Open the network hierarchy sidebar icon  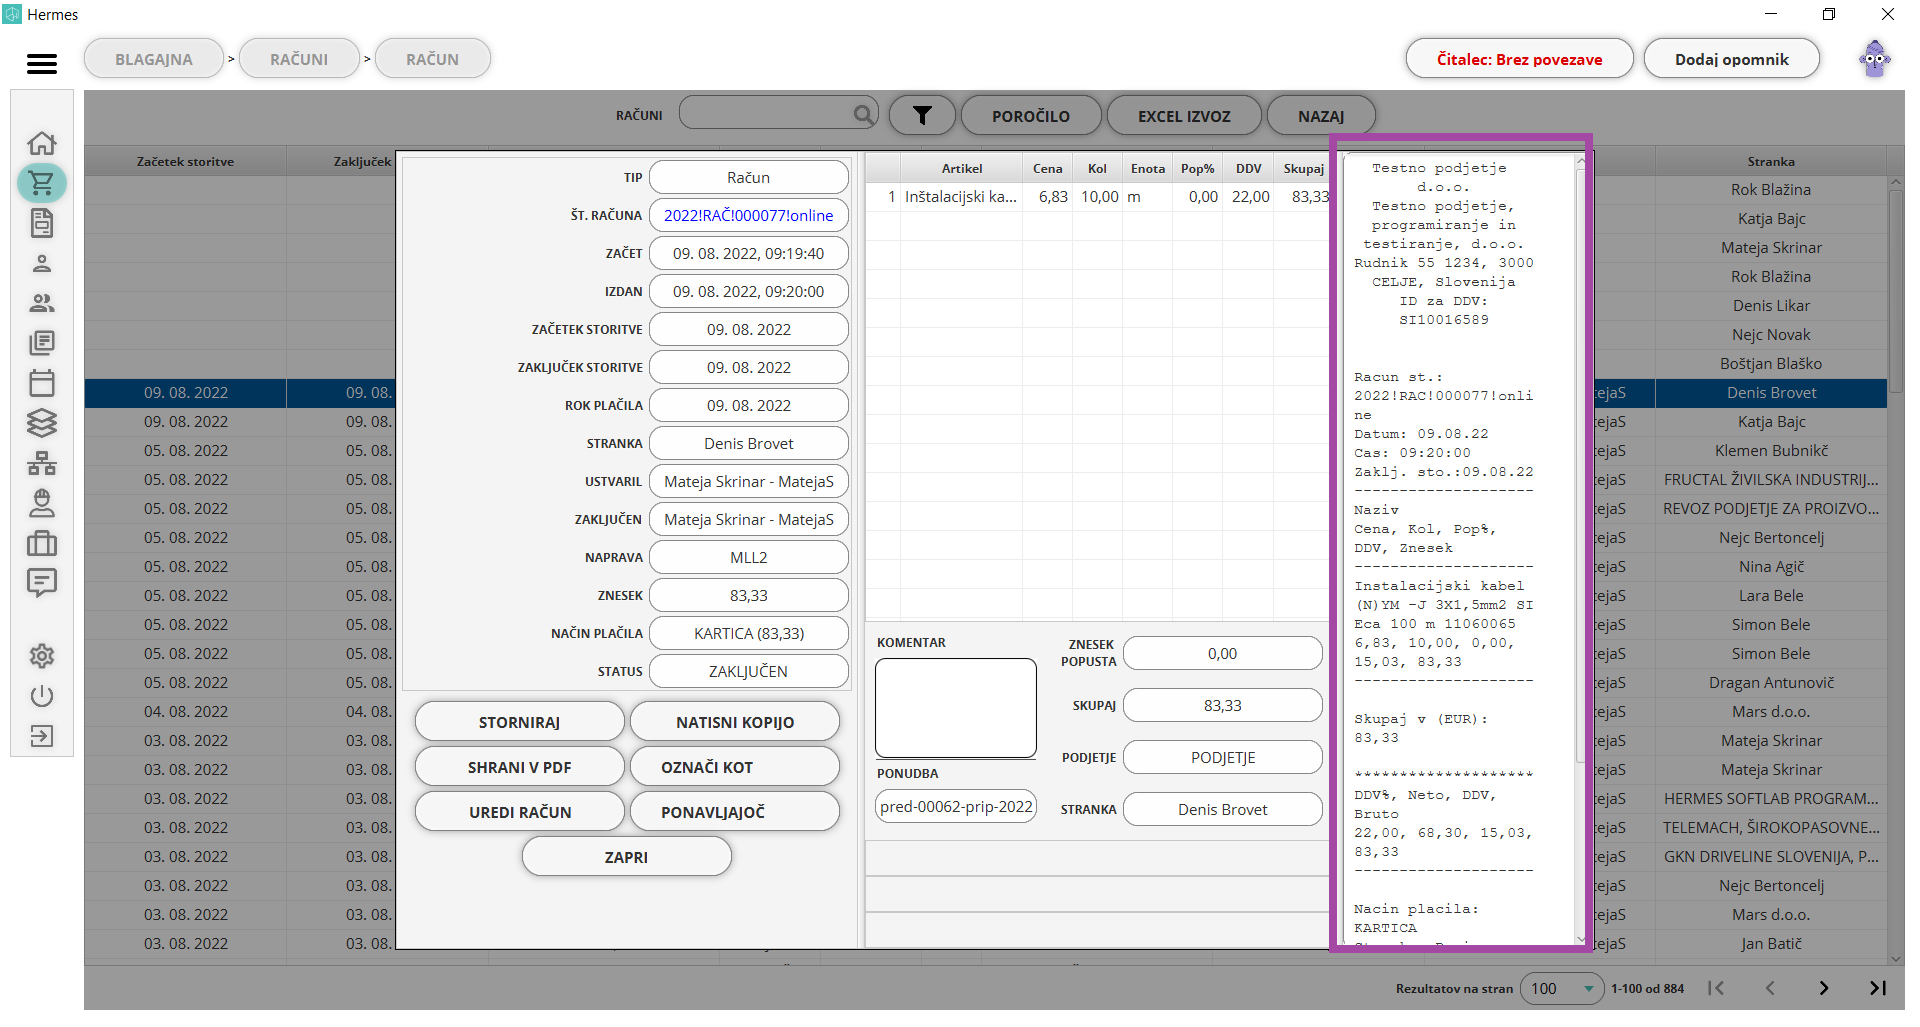[42, 463]
